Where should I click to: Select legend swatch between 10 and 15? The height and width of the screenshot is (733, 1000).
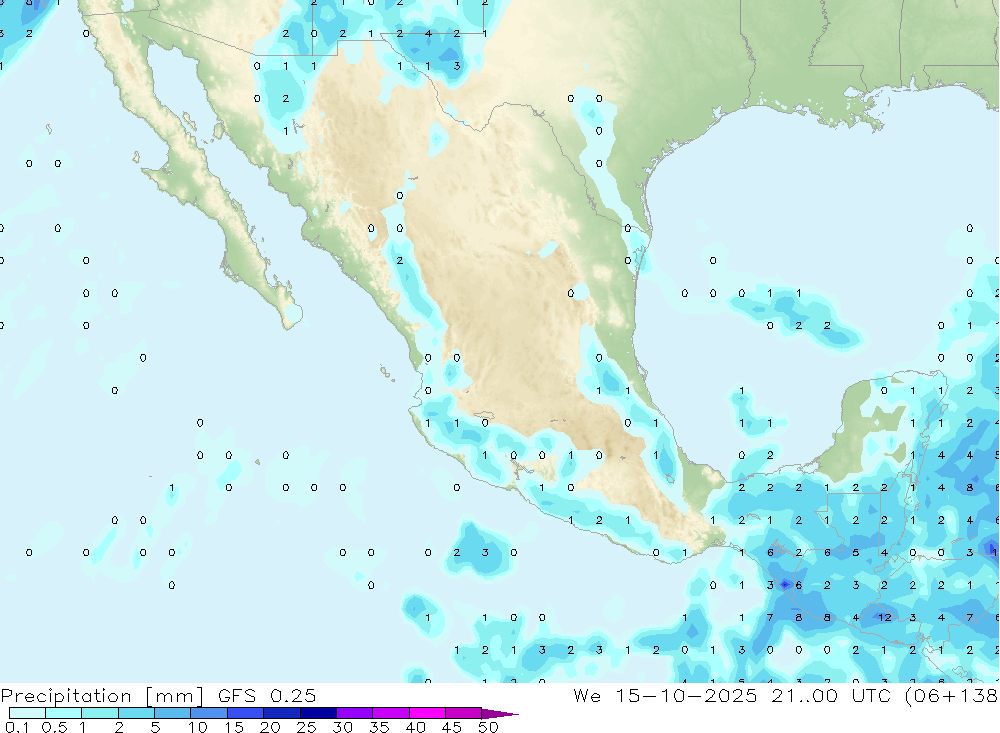coord(209,713)
